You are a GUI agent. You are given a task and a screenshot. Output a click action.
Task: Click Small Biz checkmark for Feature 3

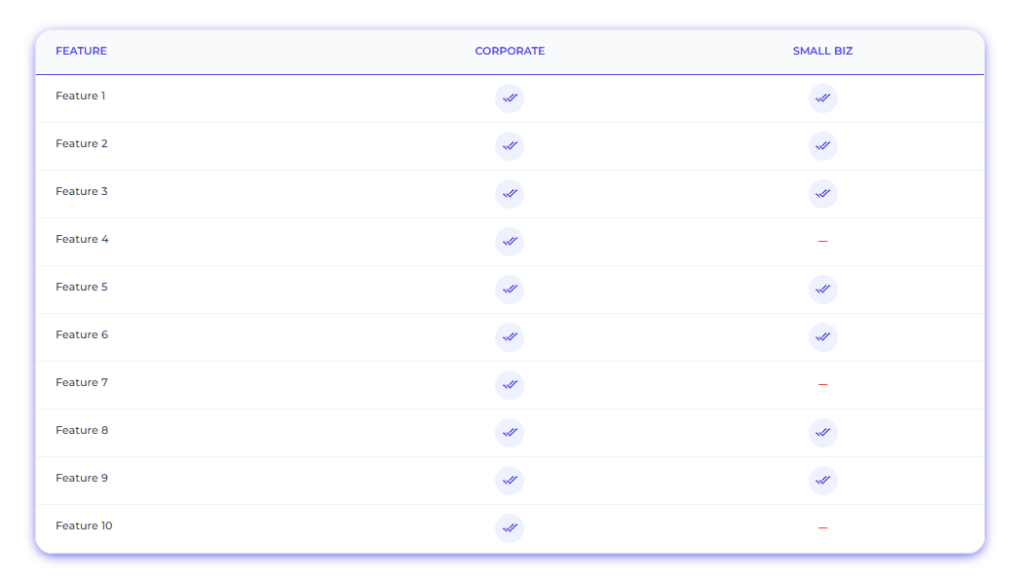click(823, 194)
